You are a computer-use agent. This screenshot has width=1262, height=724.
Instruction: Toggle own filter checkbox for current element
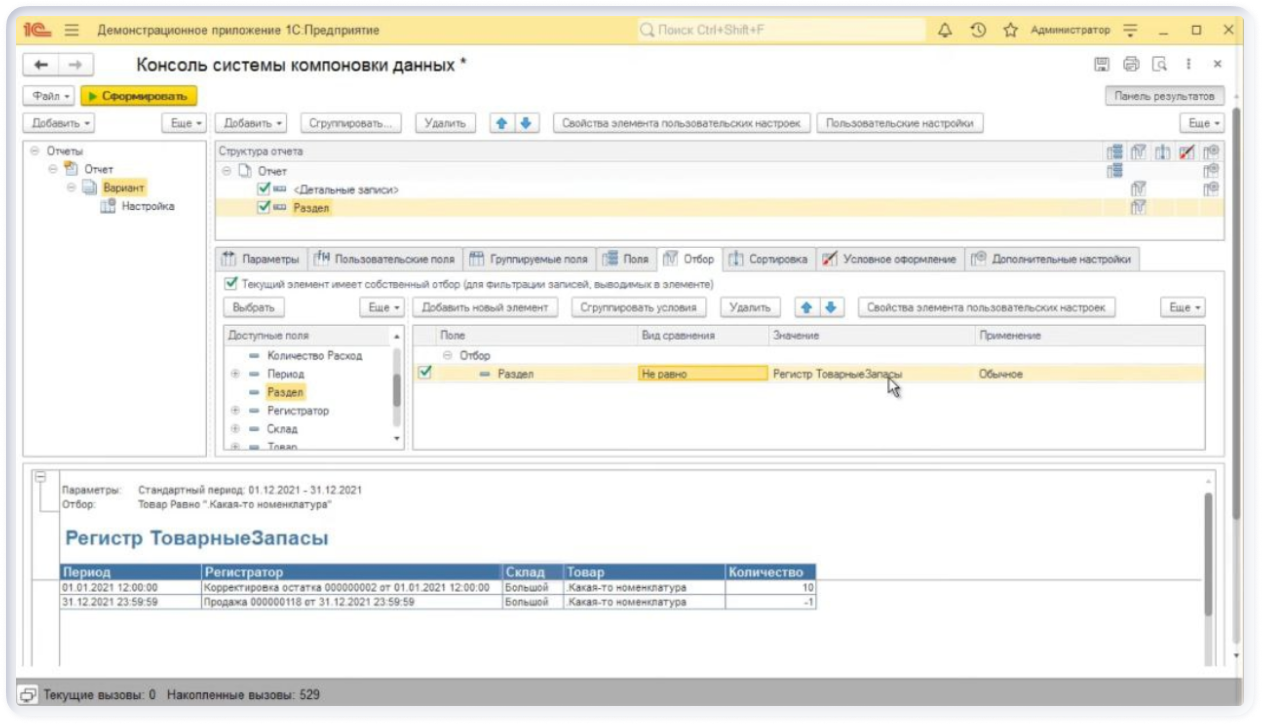click(x=231, y=284)
